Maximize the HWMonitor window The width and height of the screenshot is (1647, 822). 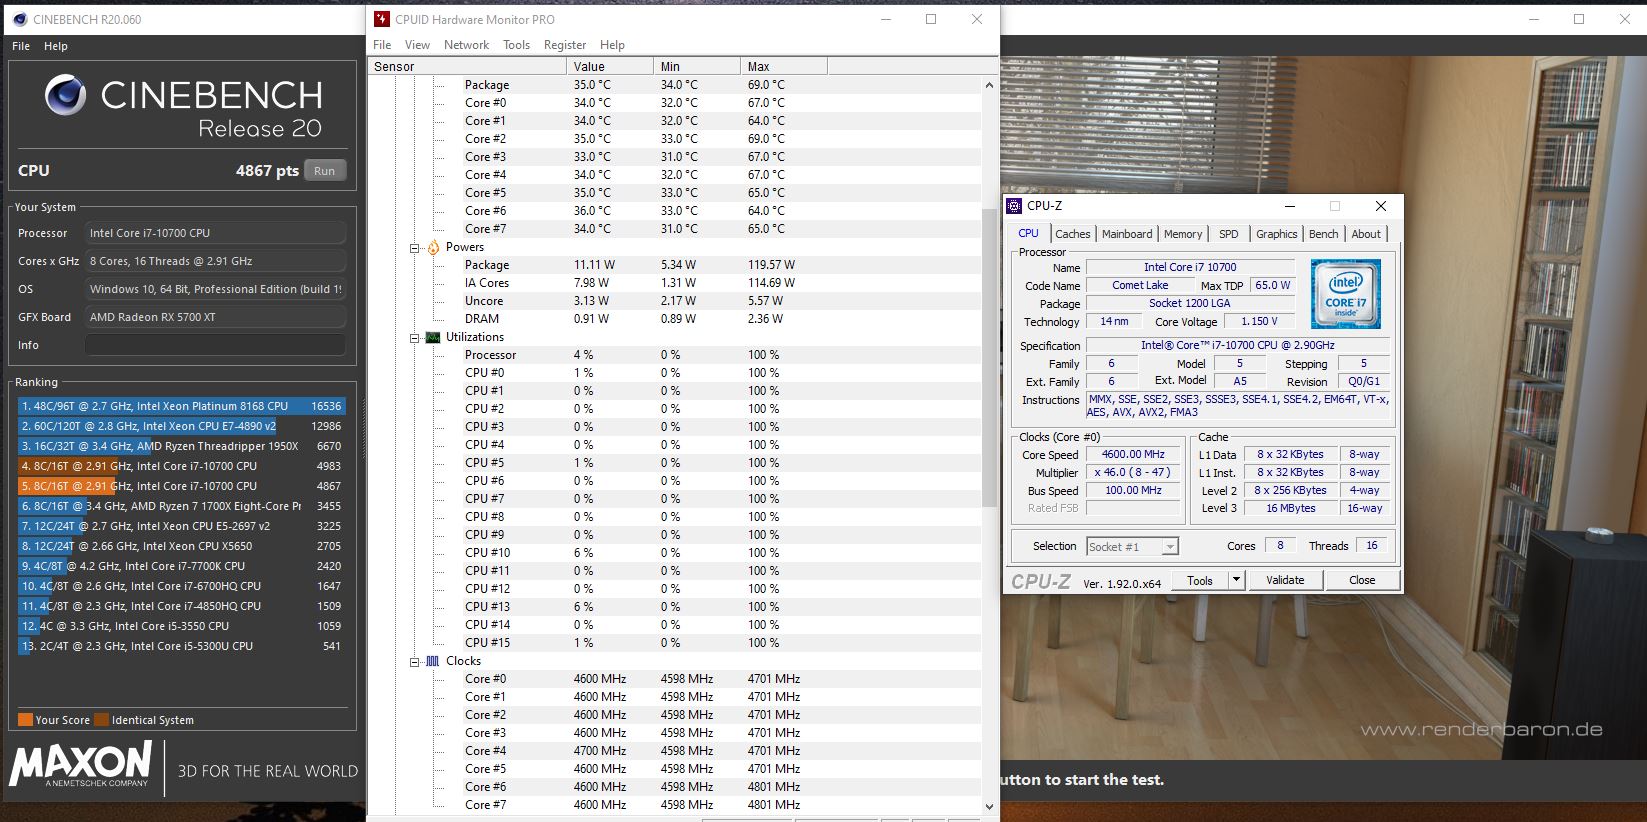tap(931, 19)
